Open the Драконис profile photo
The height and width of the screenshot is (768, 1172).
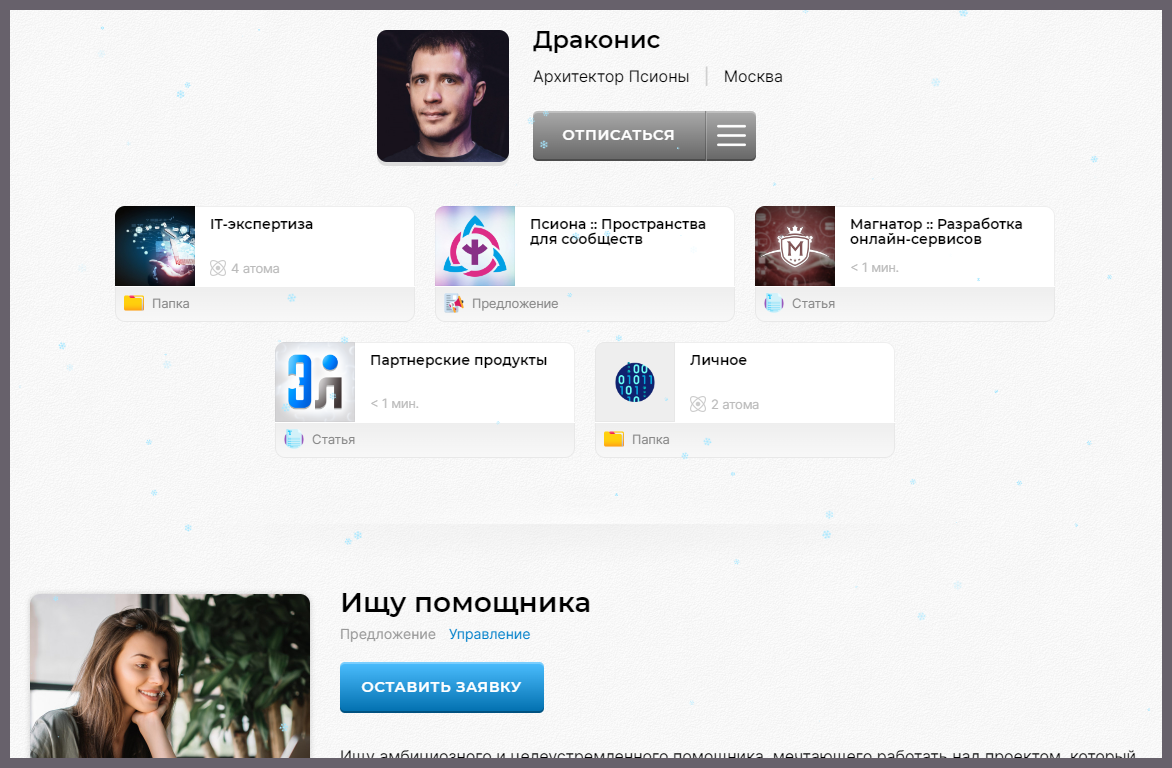click(443, 96)
